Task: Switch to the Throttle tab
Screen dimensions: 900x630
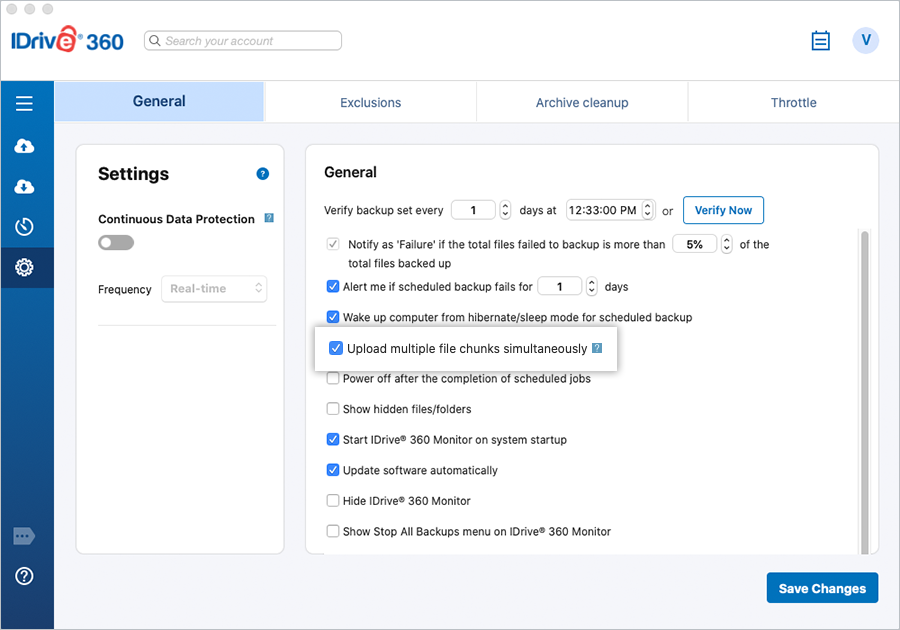Action: point(793,103)
